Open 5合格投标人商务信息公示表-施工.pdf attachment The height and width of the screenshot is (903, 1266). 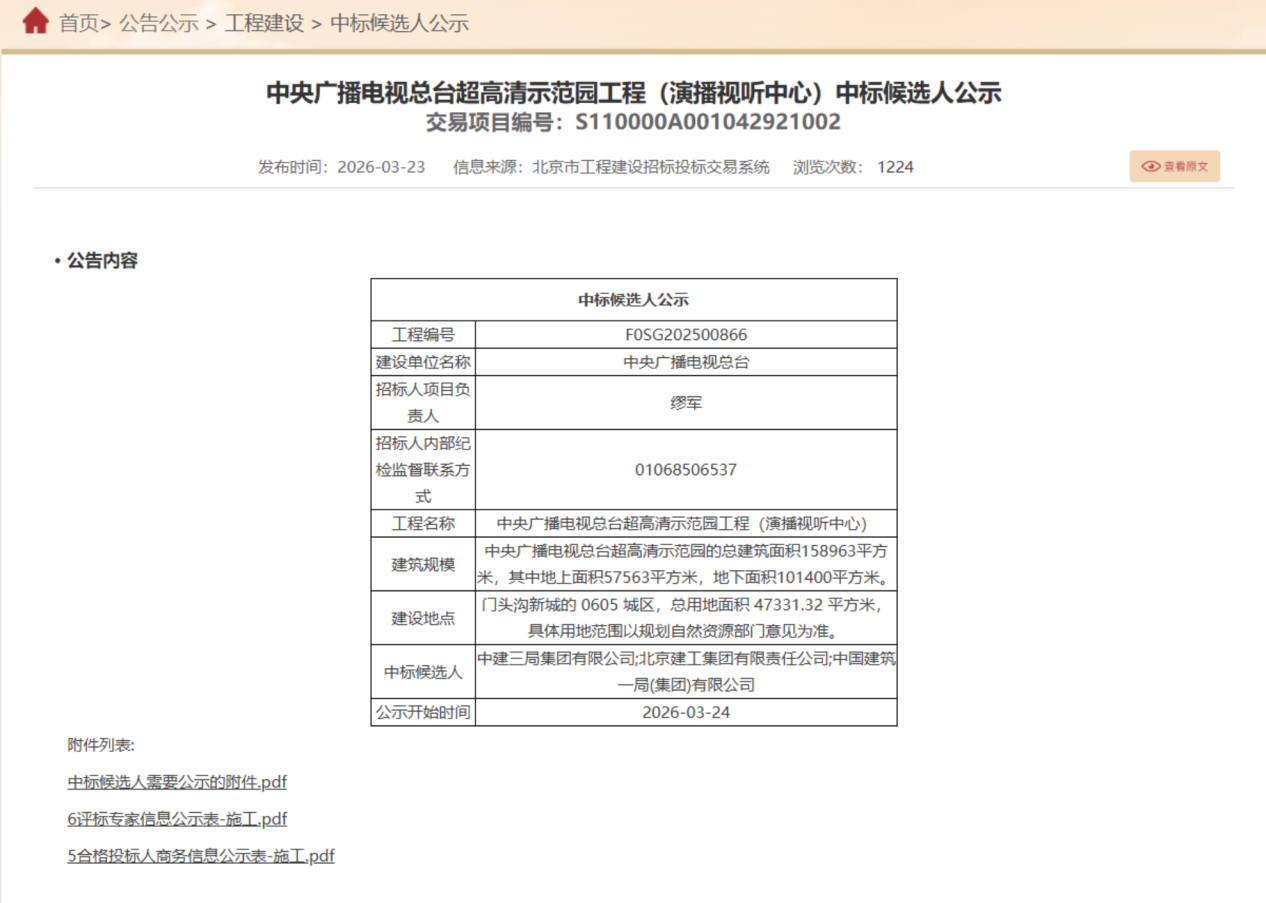(x=201, y=856)
